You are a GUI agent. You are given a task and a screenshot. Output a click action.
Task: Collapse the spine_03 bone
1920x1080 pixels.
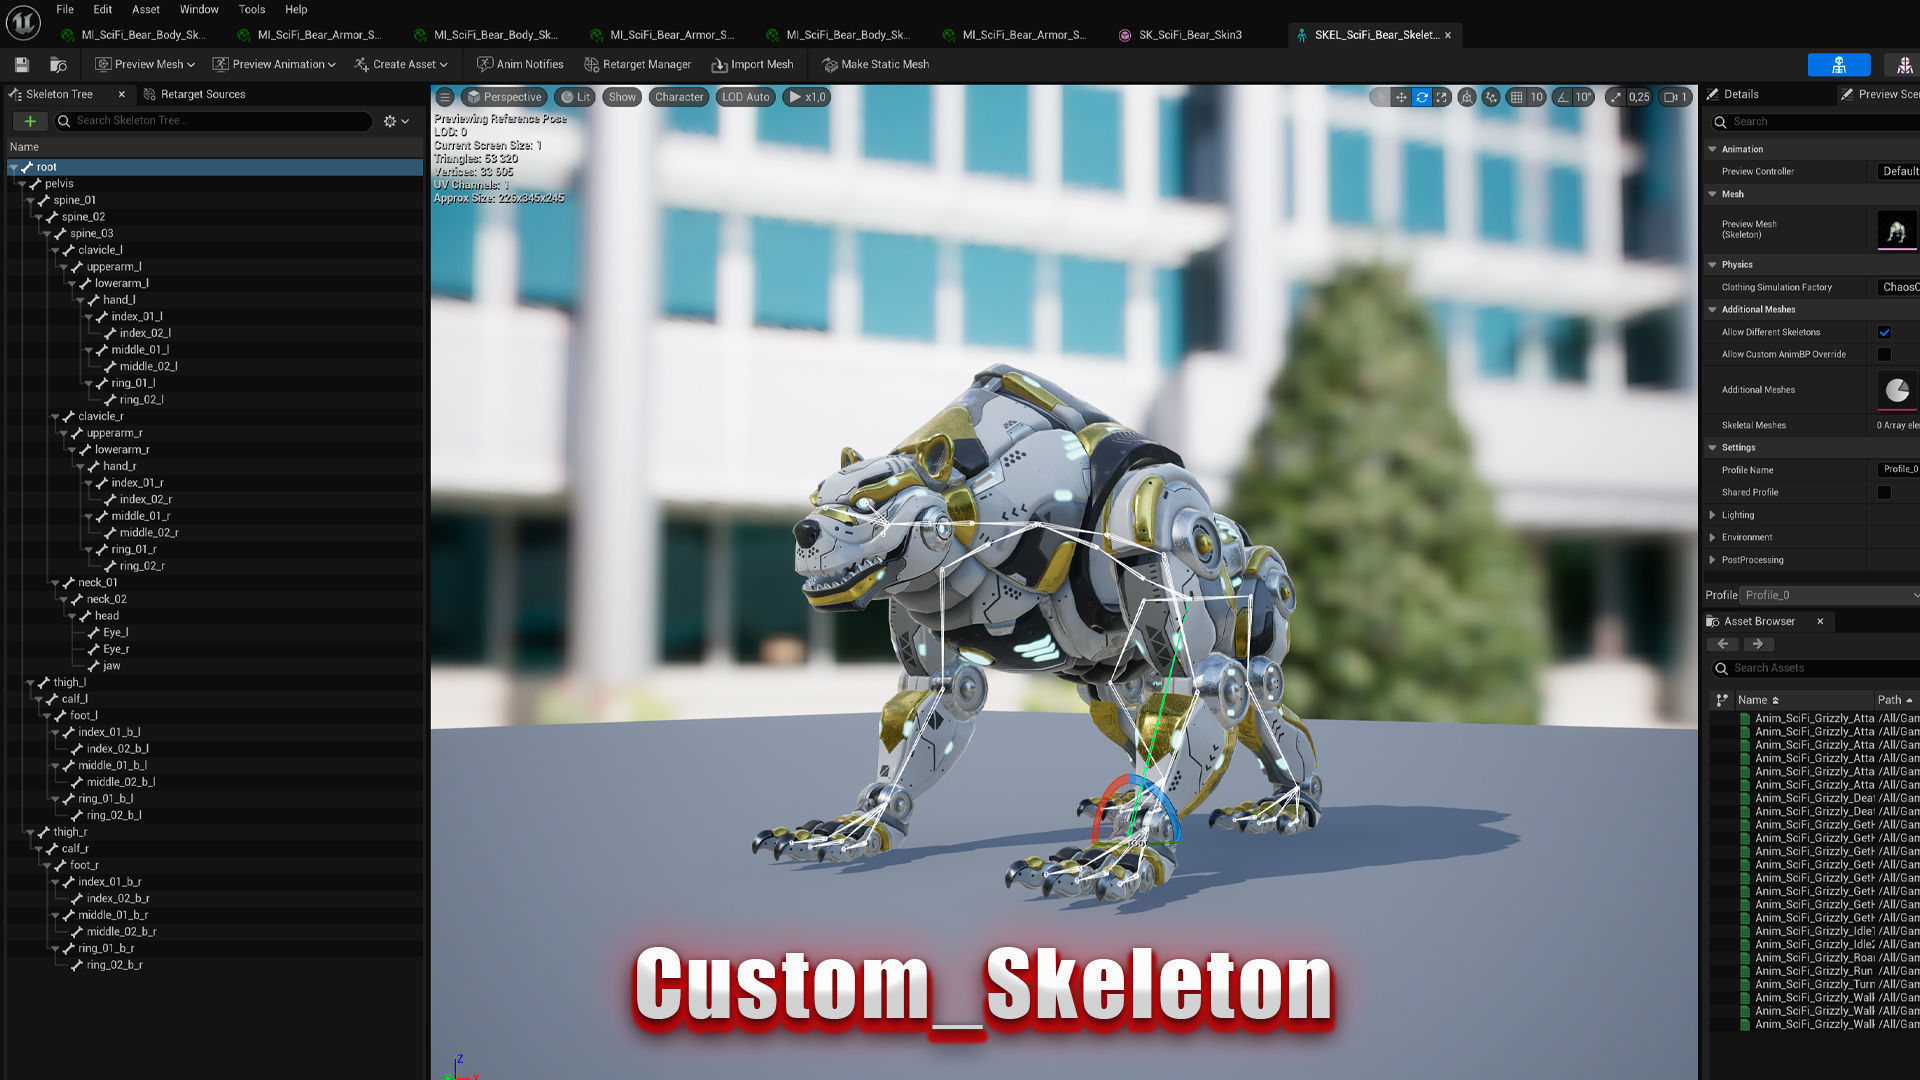point(47,233)
